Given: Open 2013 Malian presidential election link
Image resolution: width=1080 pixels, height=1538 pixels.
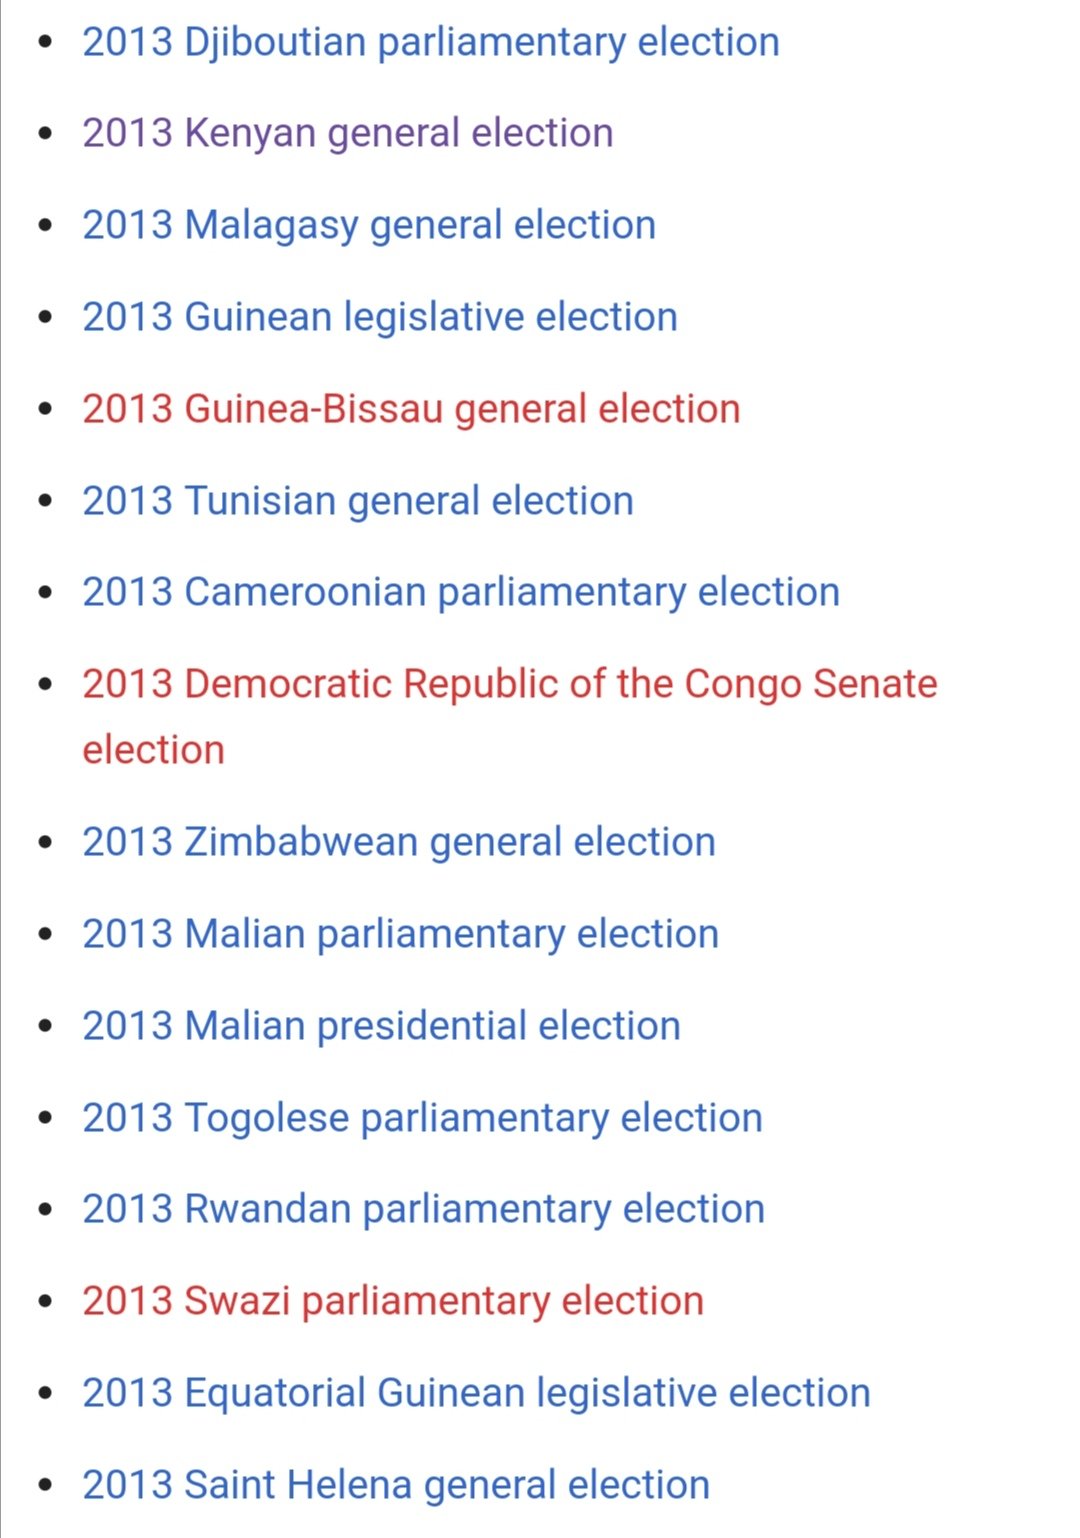Looking at the screenshot, I should [x=381, y=1027].
